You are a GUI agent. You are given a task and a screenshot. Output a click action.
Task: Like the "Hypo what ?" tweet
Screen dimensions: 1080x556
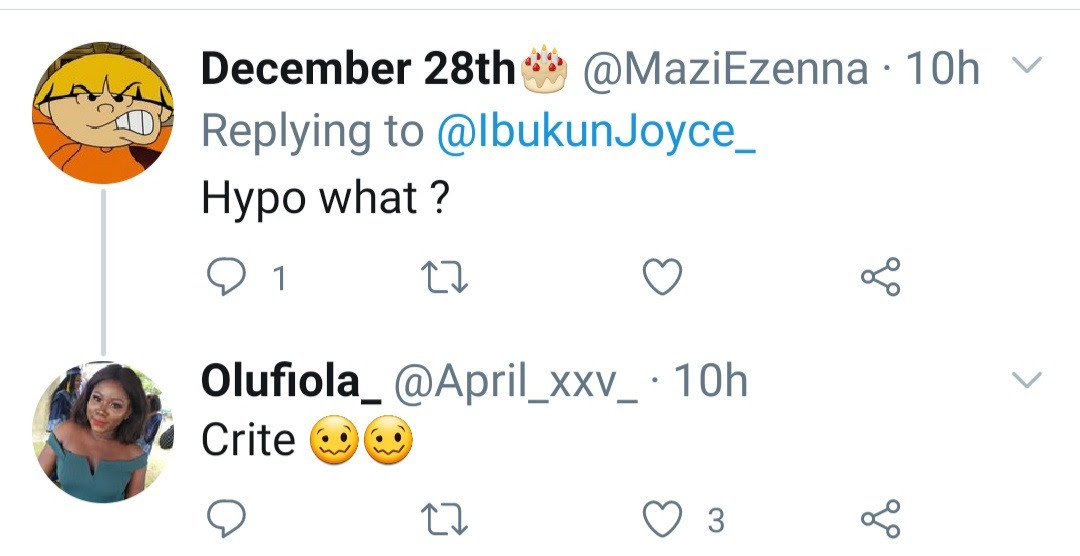click(x=661, y=278)
